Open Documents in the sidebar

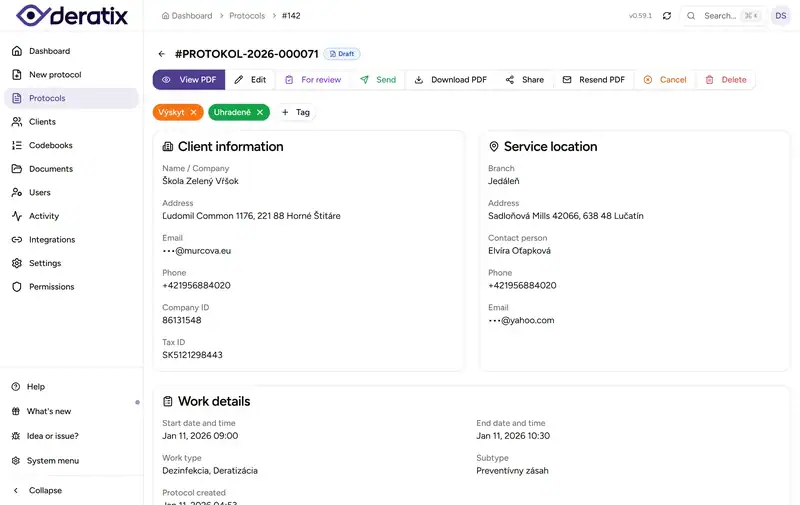pyautogui.click(x=71, y=169)
